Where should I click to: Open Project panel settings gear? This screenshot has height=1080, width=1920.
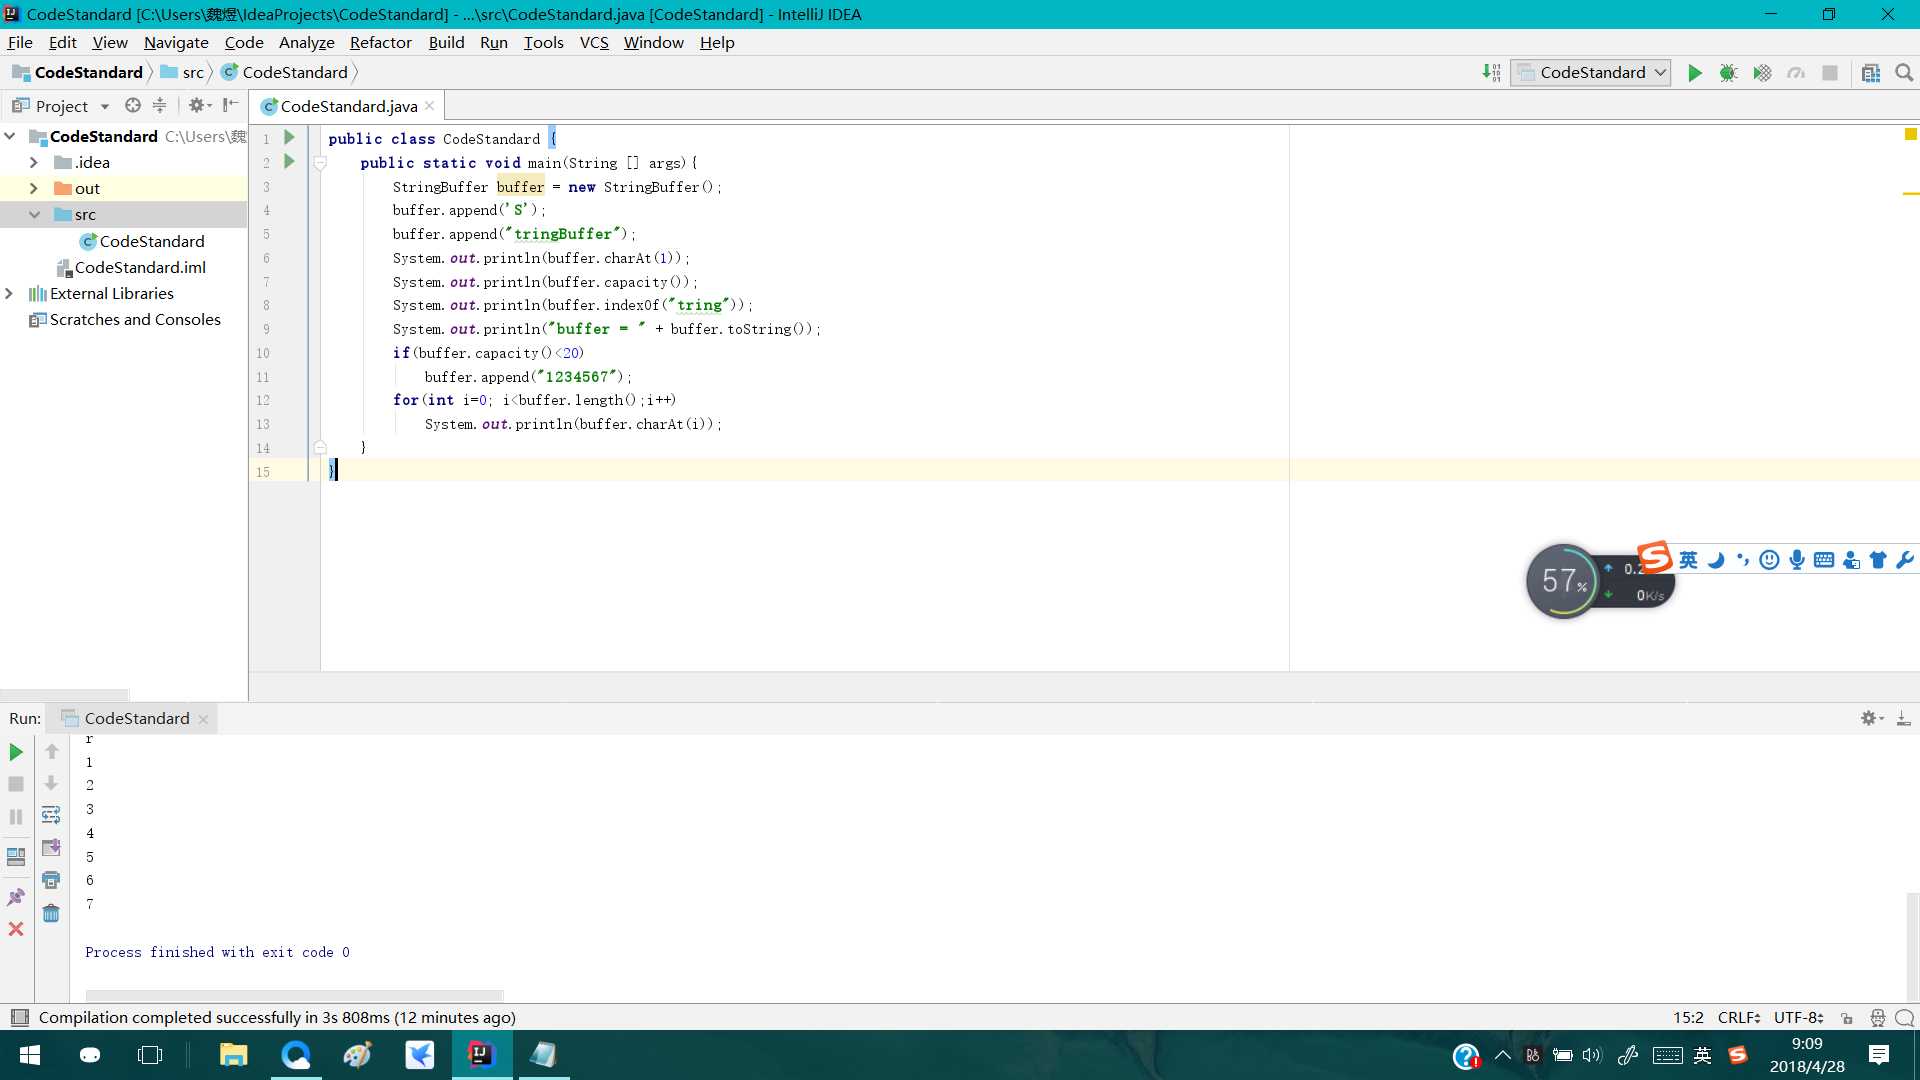click(199, 105)
